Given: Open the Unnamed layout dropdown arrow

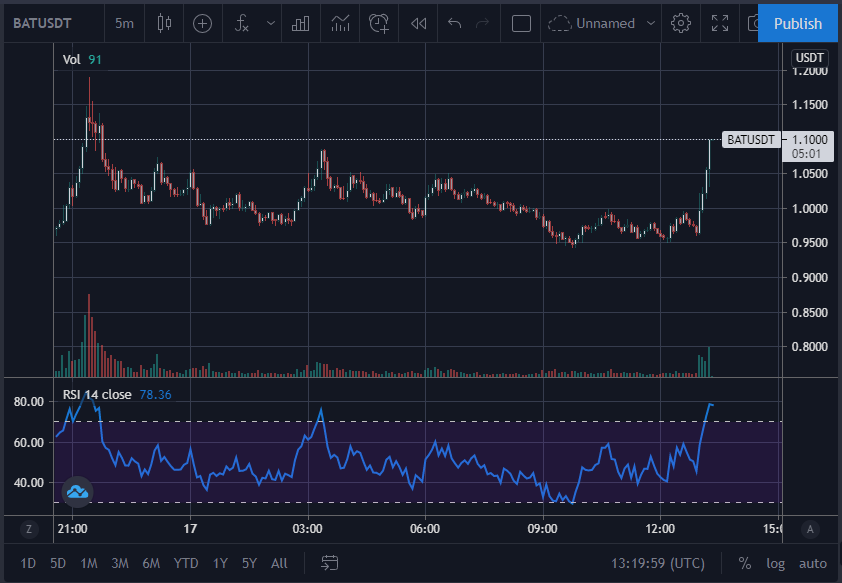Looking at the screenshot, I should tap(651, 23).
